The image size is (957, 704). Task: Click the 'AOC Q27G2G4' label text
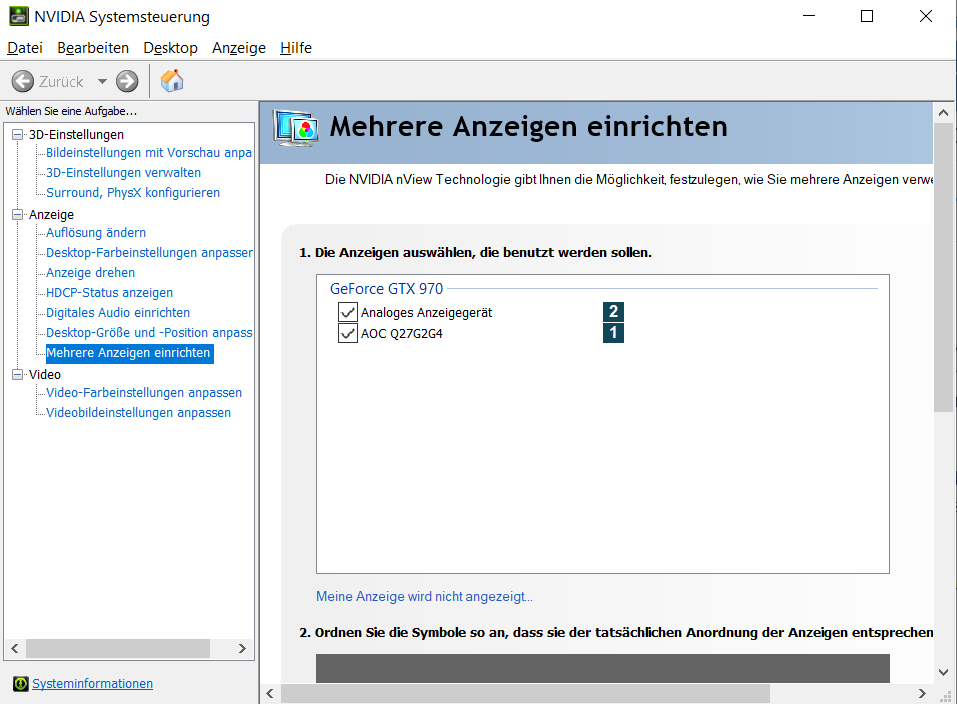[402, 334]
